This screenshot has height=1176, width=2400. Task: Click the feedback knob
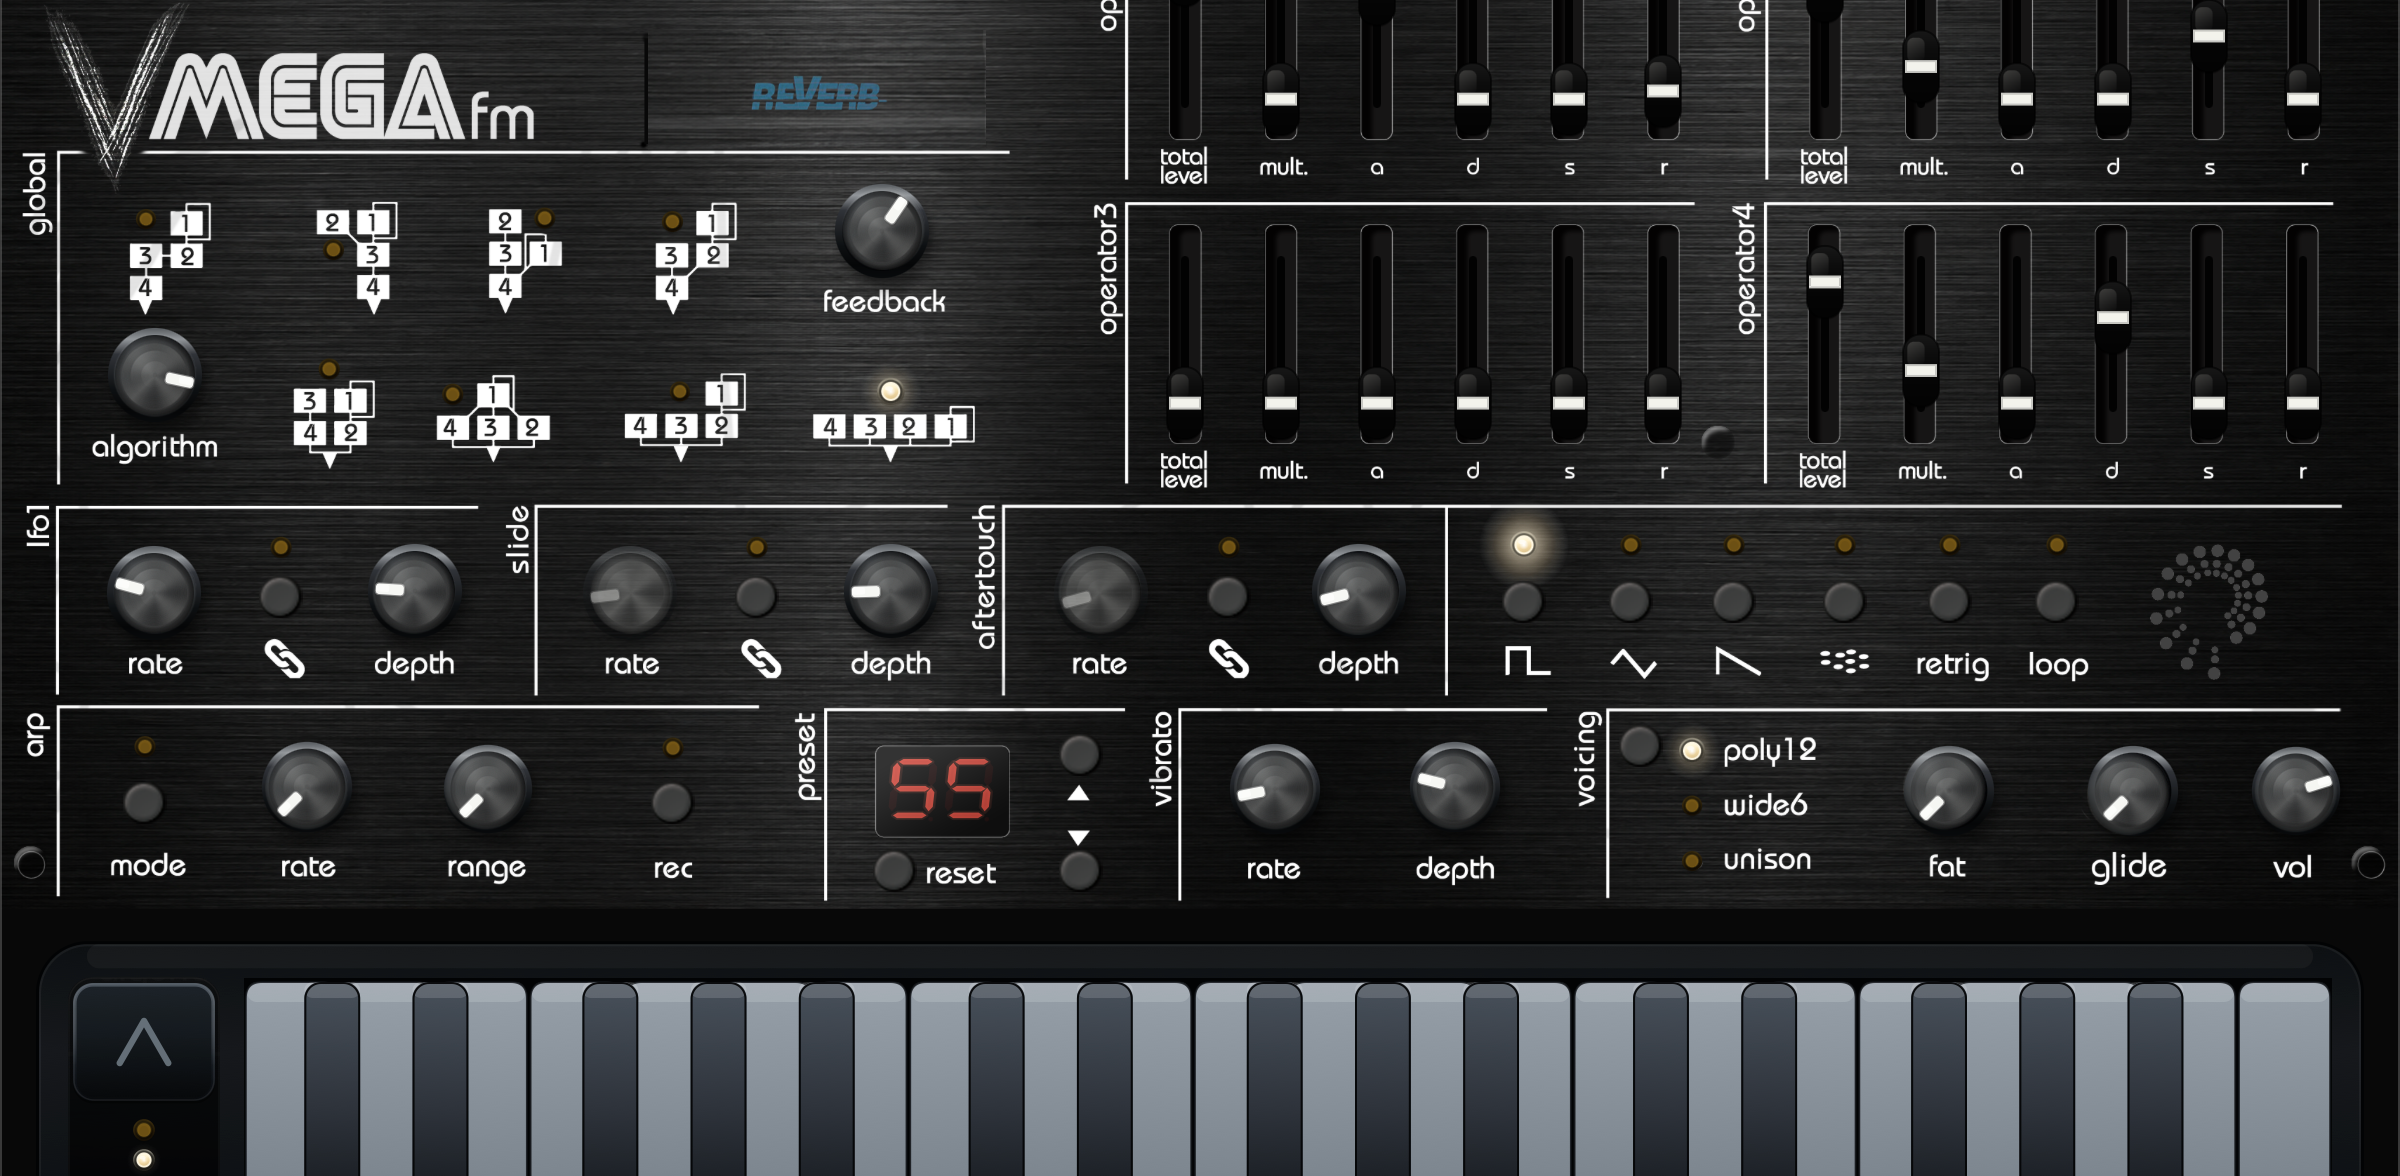tap(883, 231)
